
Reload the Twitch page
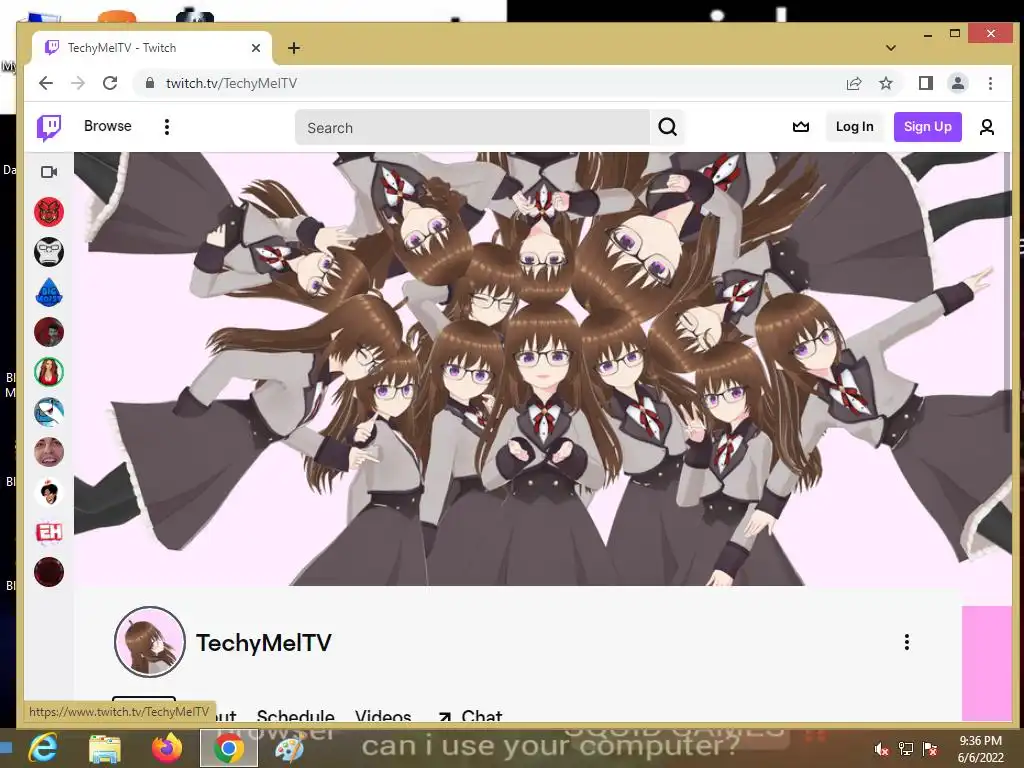click(x=110, y=83)
